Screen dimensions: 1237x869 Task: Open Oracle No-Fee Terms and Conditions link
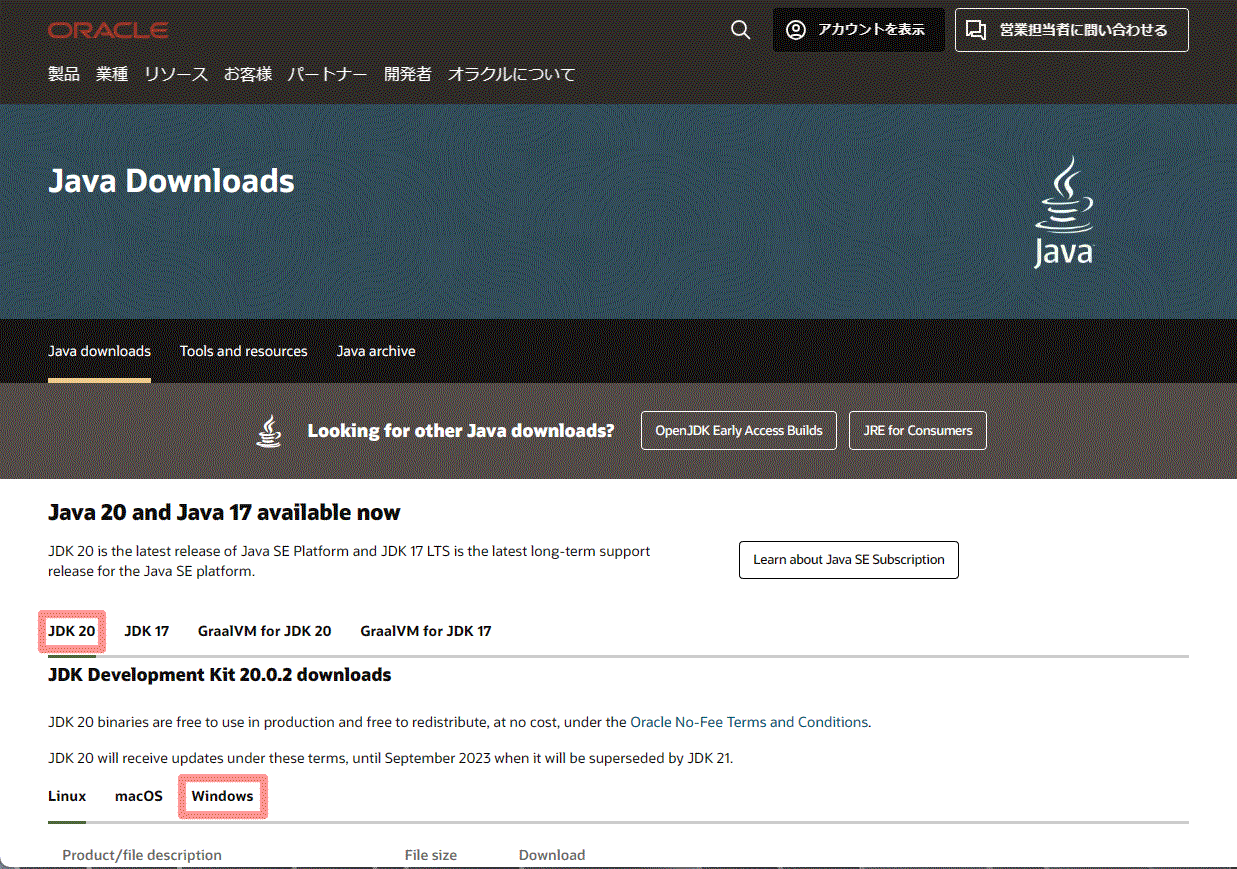(749, 722)
